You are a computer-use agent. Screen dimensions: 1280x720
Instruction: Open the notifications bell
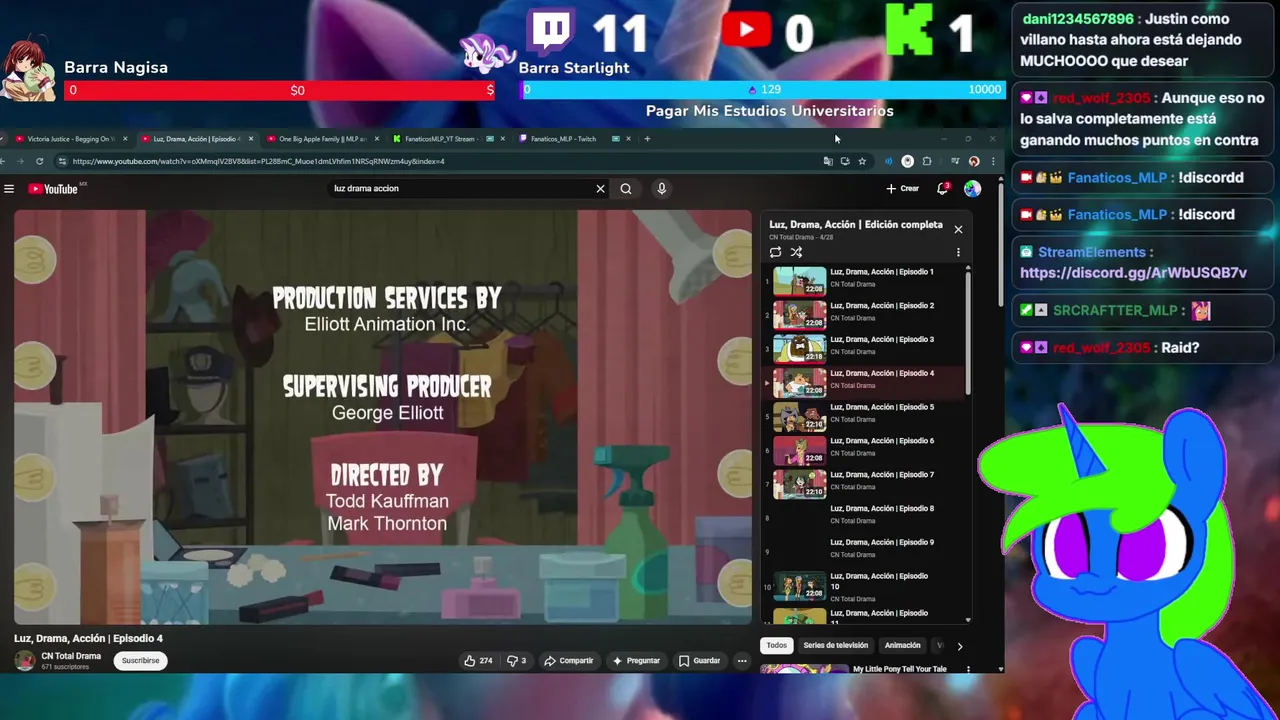[x=942, y=189]
